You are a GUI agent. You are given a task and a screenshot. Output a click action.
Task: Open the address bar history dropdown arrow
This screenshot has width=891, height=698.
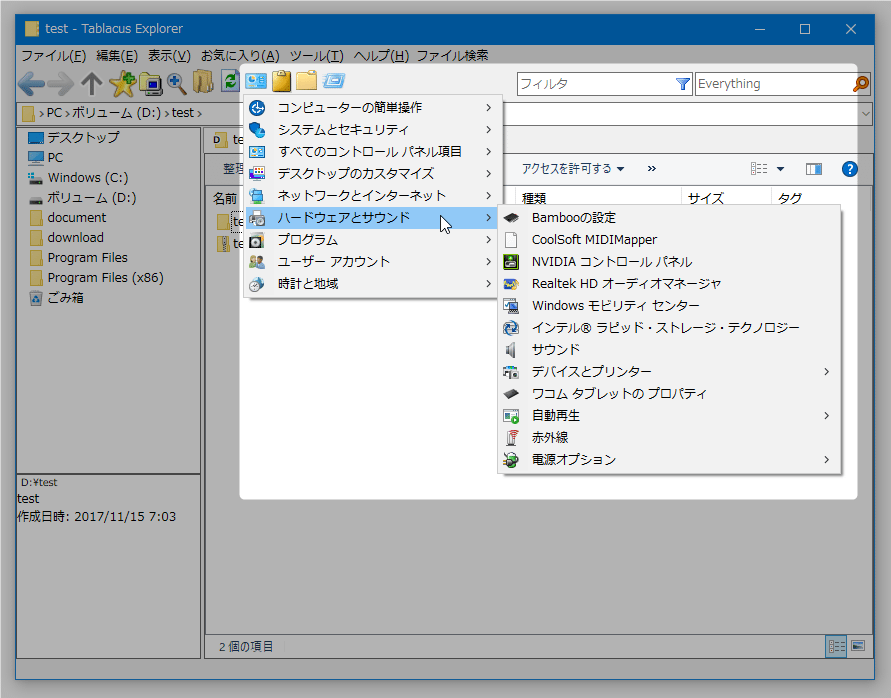[865, 114]
